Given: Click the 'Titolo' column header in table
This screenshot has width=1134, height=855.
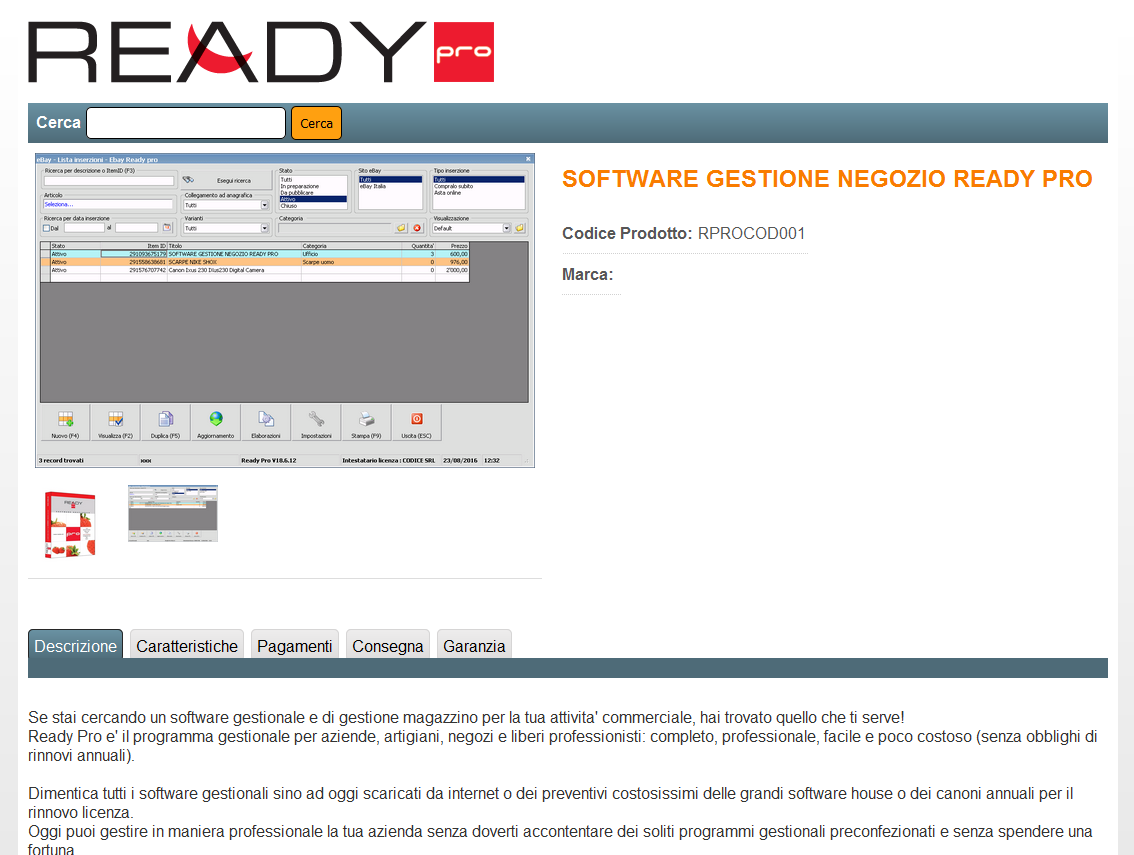Looking at the screenshot, I should [x=234, y=246].
